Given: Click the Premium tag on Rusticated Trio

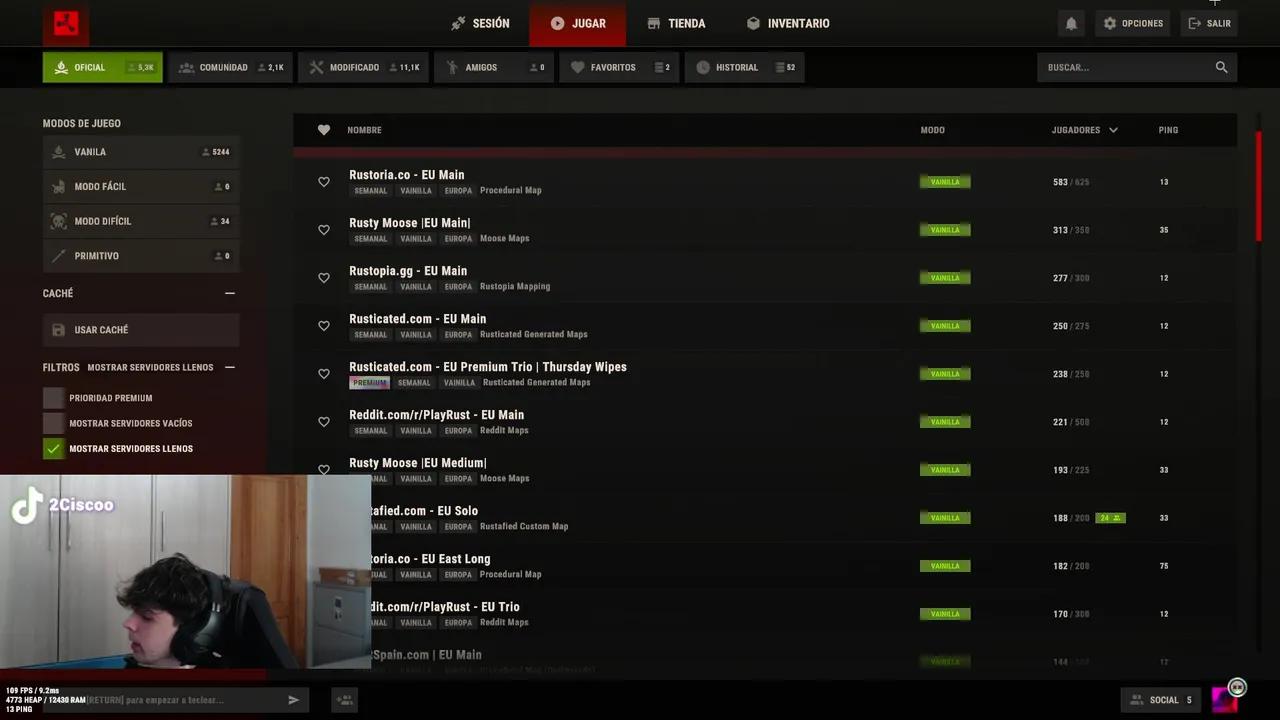Looking at the screenshot, I should click(x=369, y=383).
